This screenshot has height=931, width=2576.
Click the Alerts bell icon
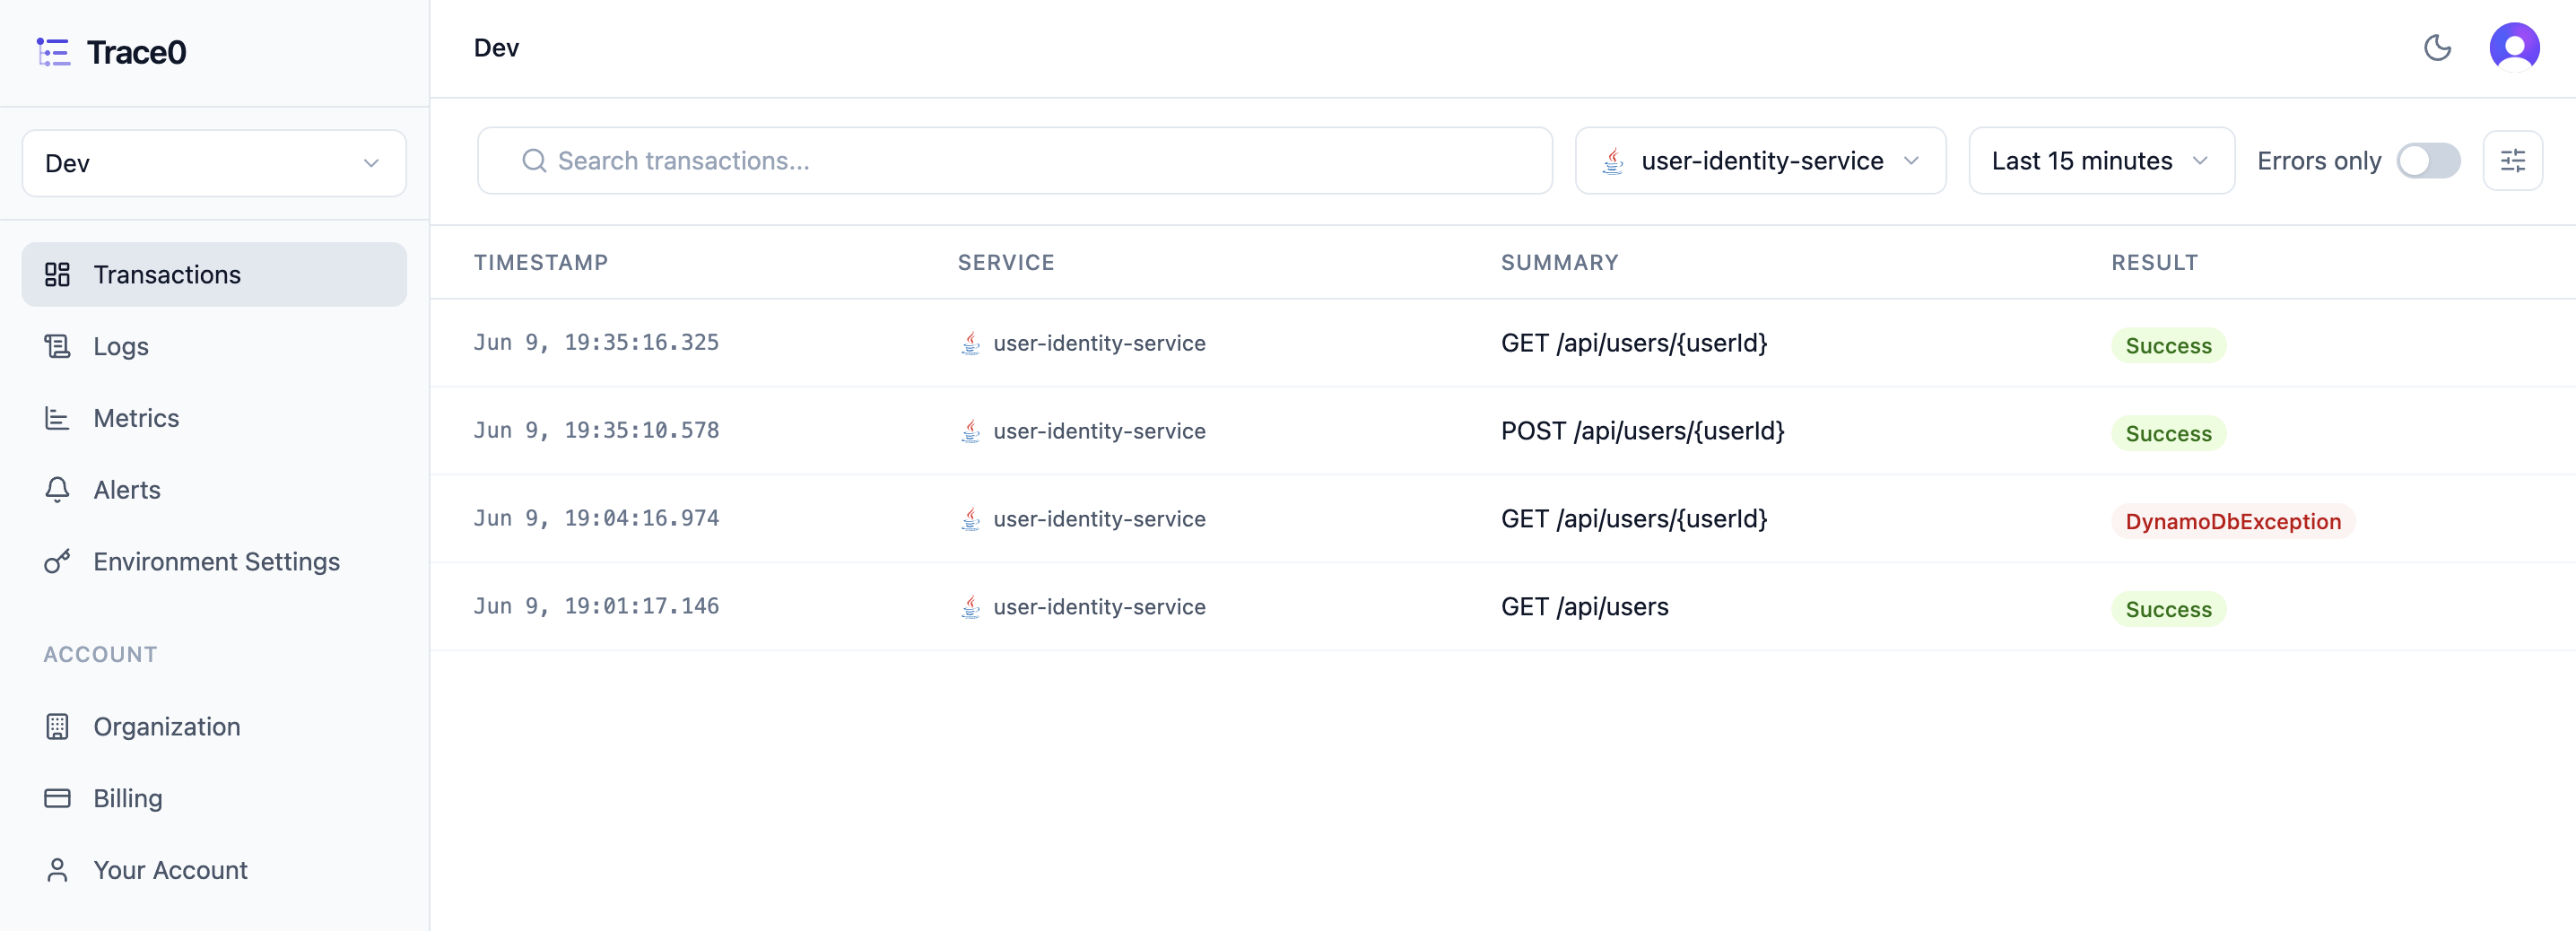57,490
